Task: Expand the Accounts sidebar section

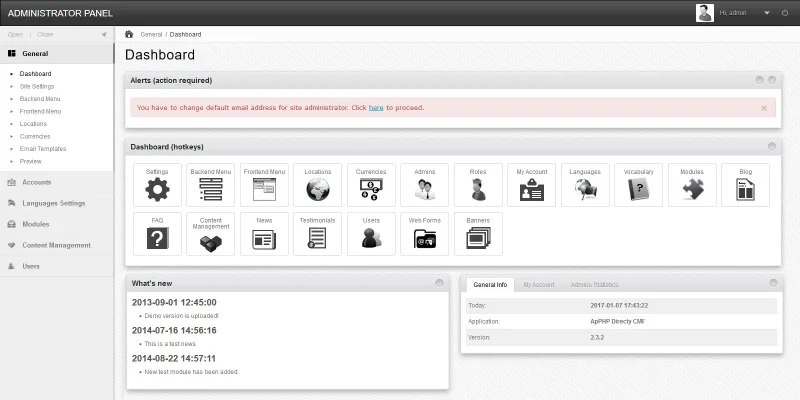Action: click(57, 182)
